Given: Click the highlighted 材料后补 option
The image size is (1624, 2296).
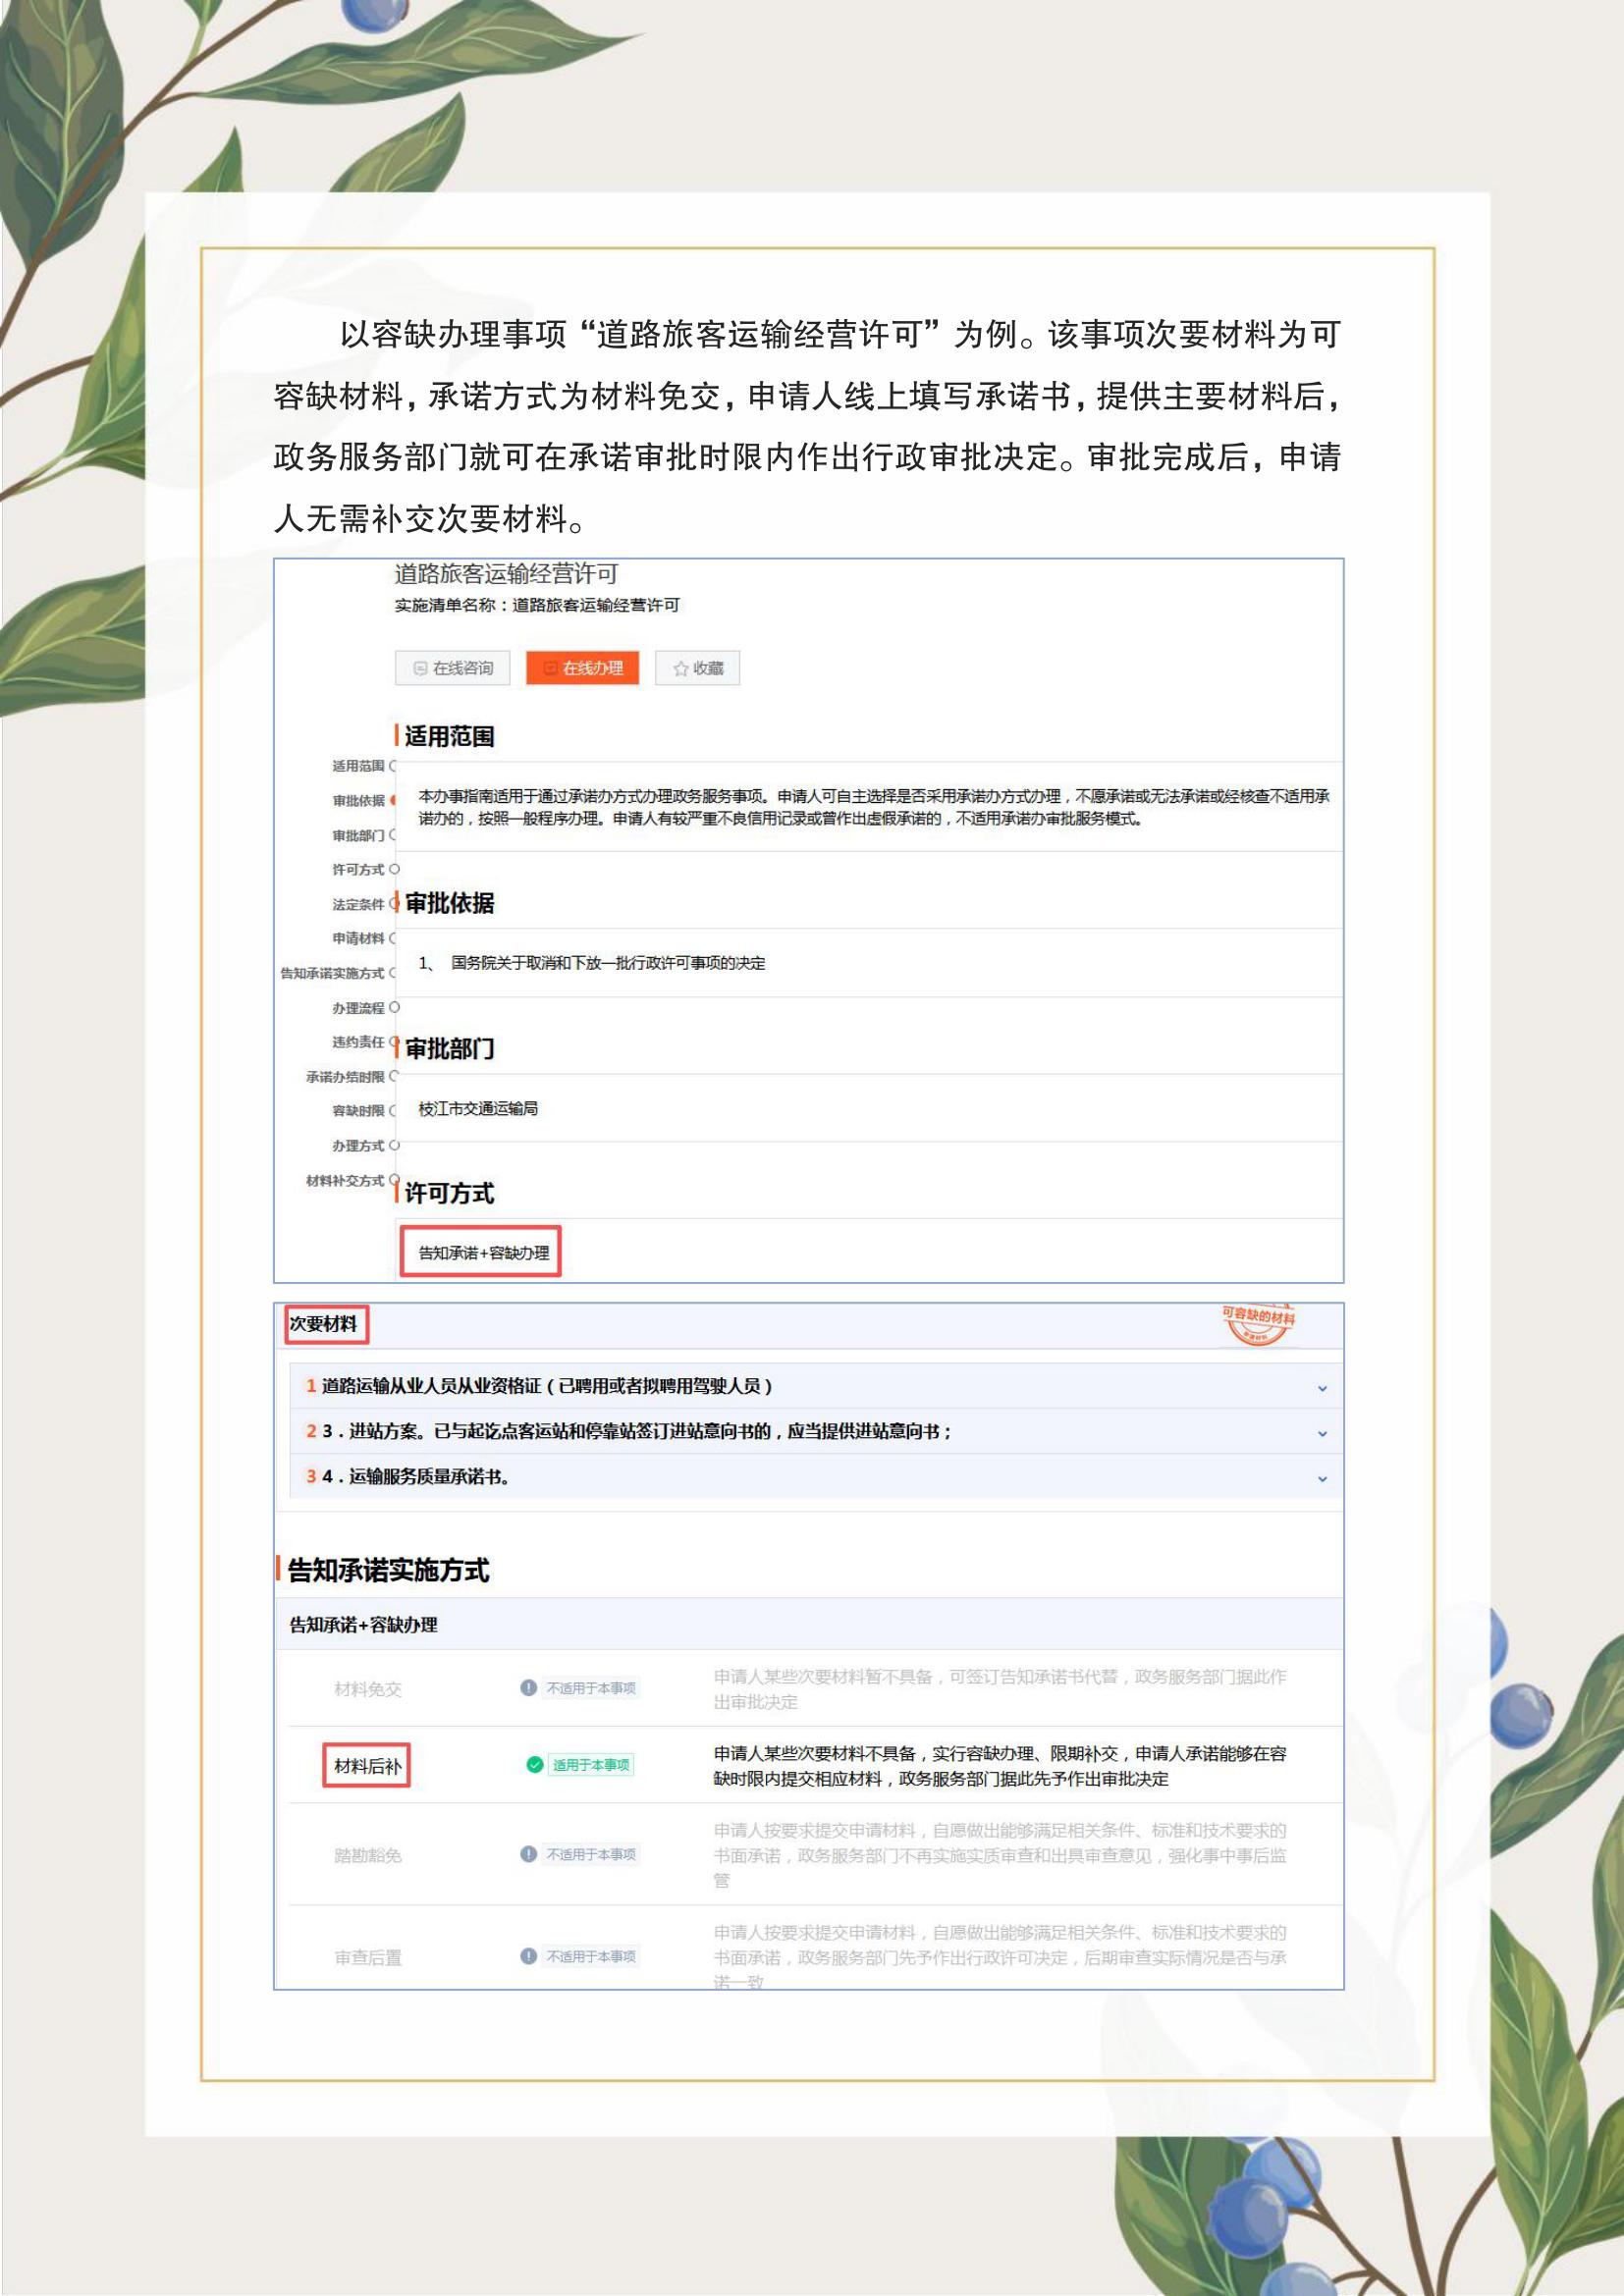Looking at the screenshot, I should click(x=367, y=1766).
